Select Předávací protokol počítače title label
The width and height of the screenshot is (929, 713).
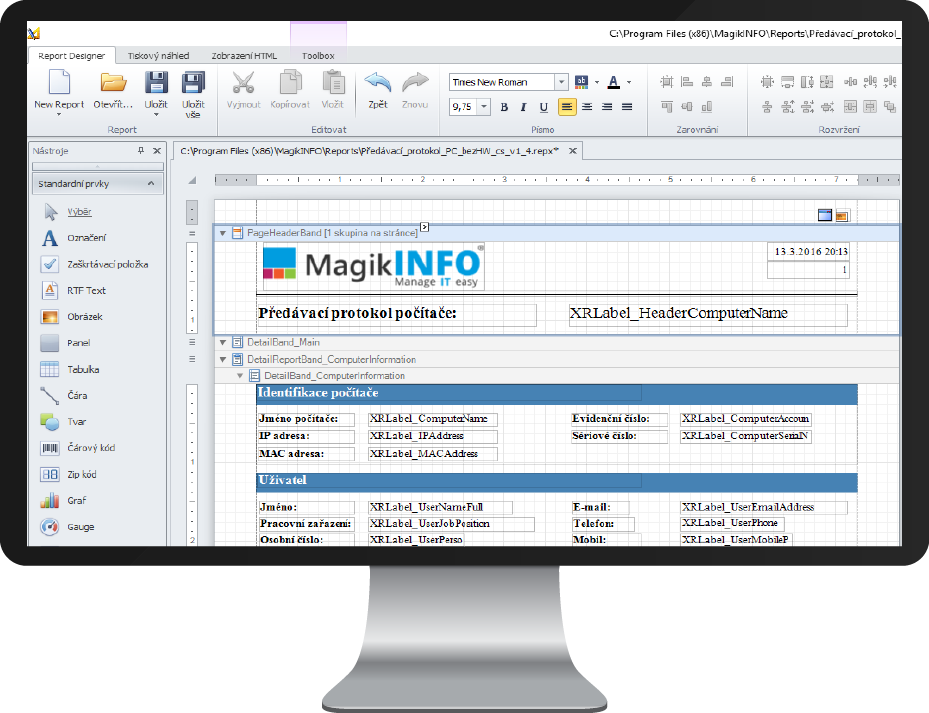point(396,314)
